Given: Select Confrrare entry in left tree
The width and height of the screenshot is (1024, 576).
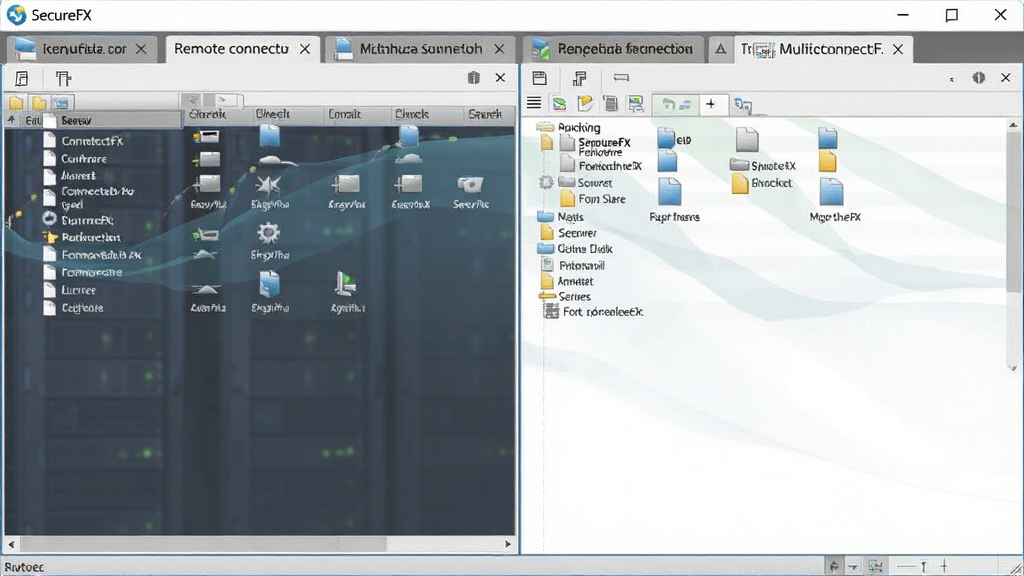Looking at the screenshot, I should (84, 158).
